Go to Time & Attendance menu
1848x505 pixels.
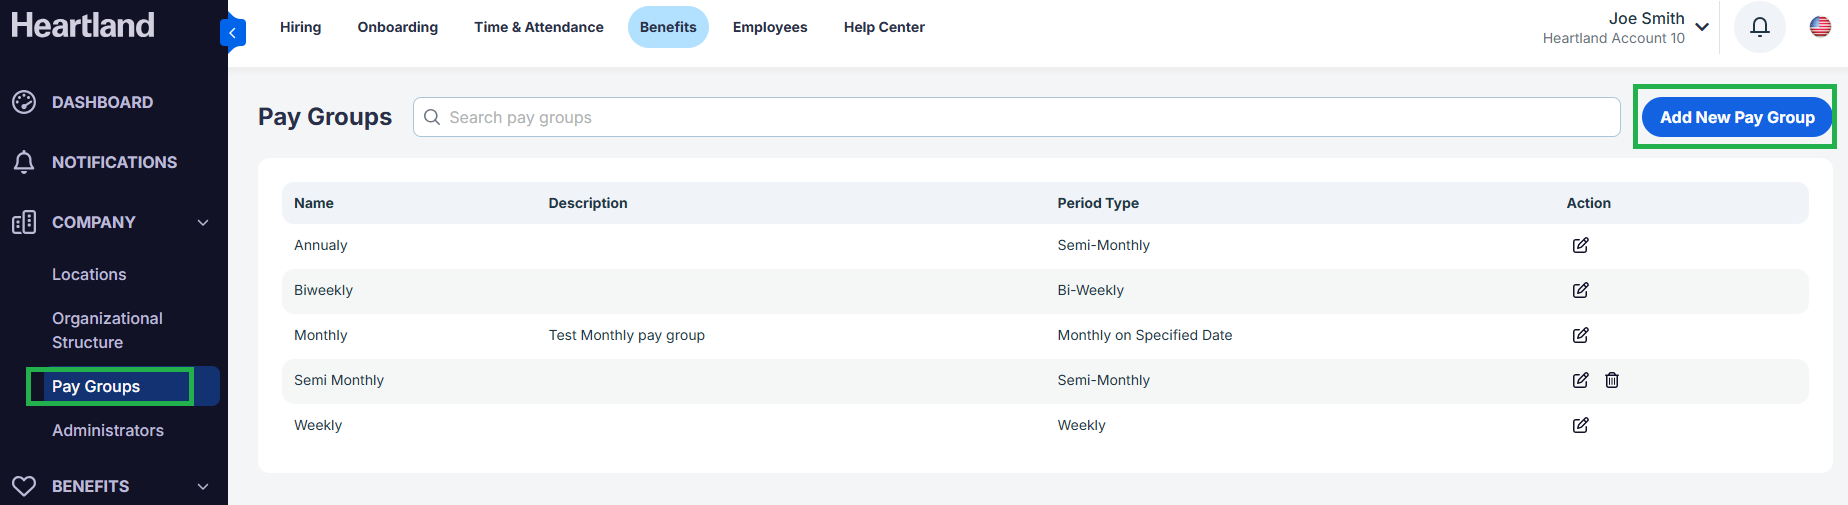click(x=539, y=27)
